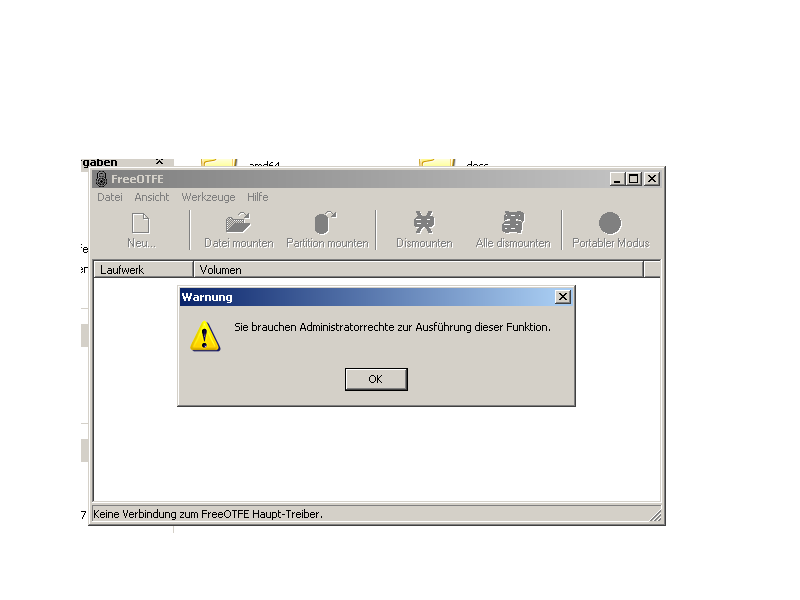This screenshot has height=600, width=800.
Task: Confirm the warning with OK
Action: point(376,379)
